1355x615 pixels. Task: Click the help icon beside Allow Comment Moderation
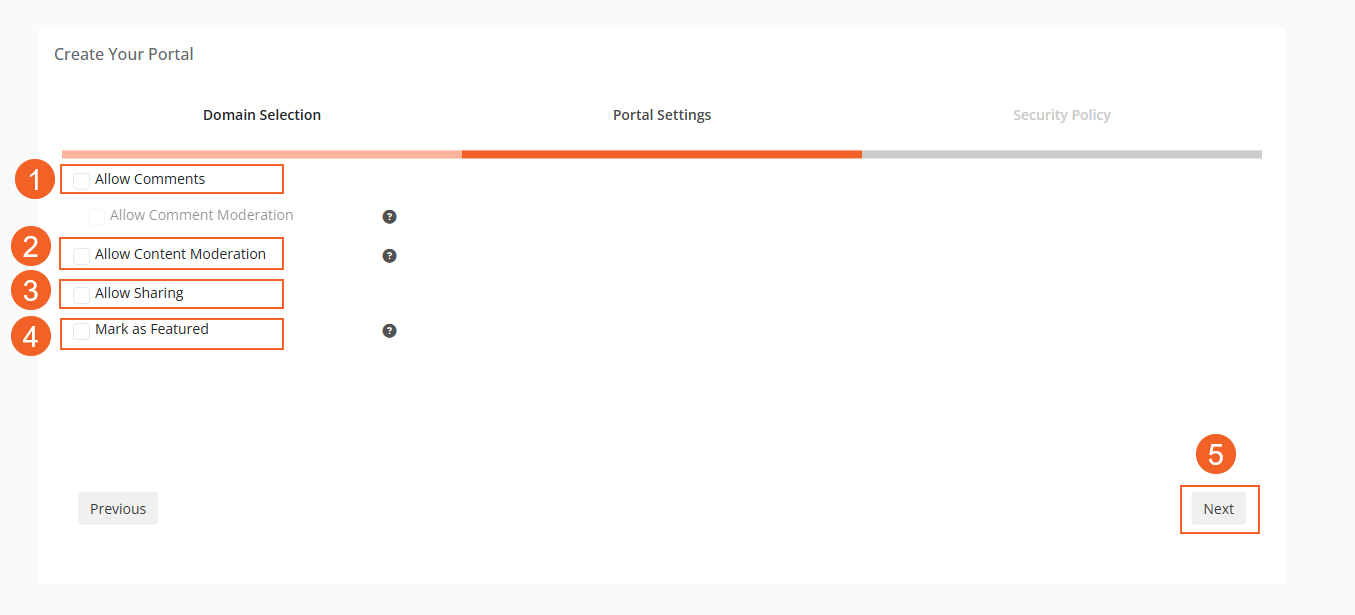[389, 216]
